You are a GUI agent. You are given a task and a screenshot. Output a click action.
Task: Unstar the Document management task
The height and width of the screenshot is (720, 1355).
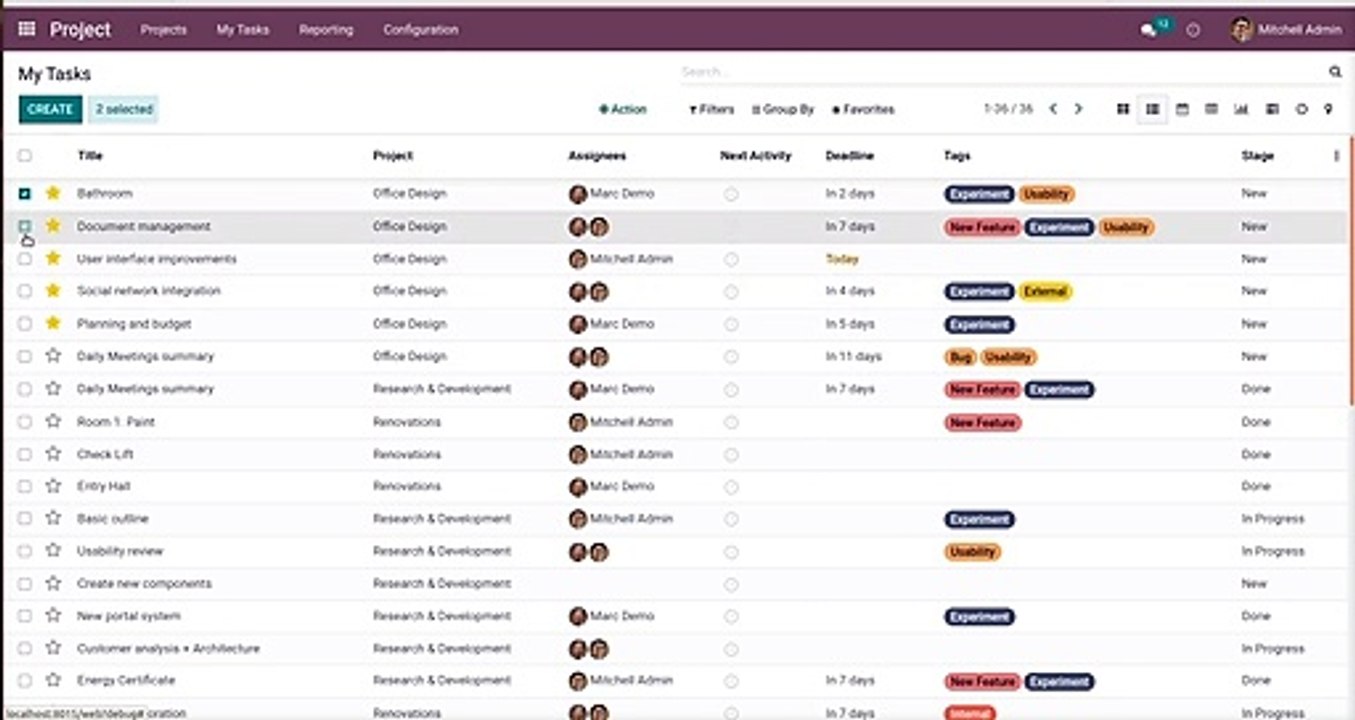(53, 226)
